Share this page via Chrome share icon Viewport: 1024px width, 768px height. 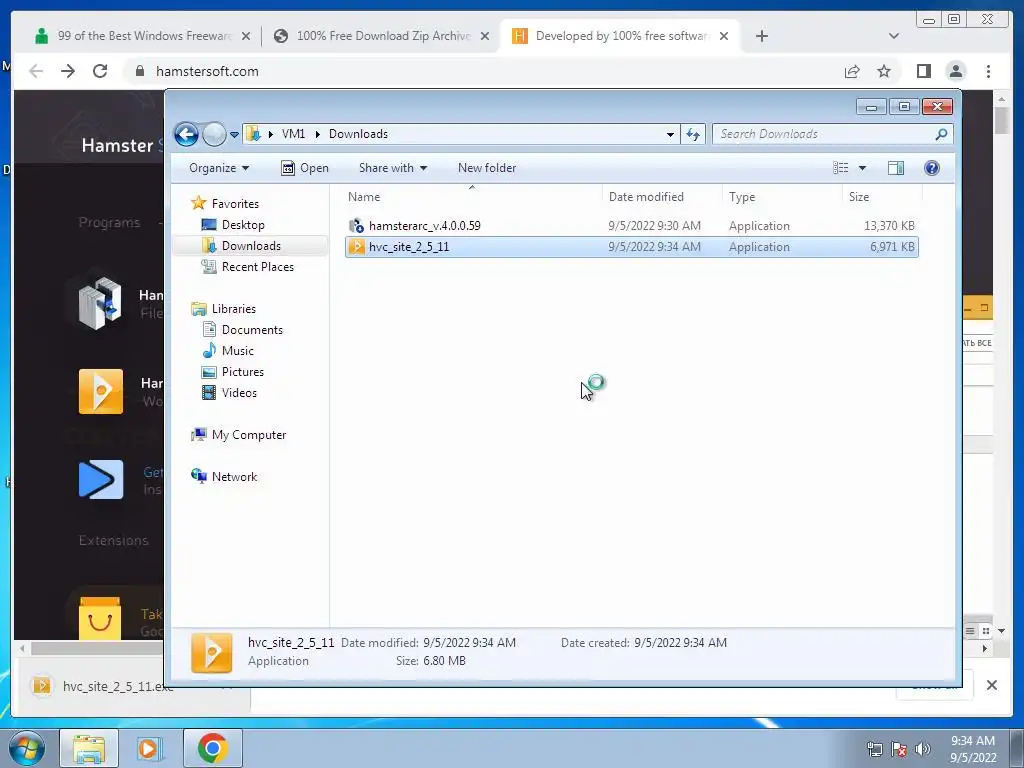(x=852, y=71)
